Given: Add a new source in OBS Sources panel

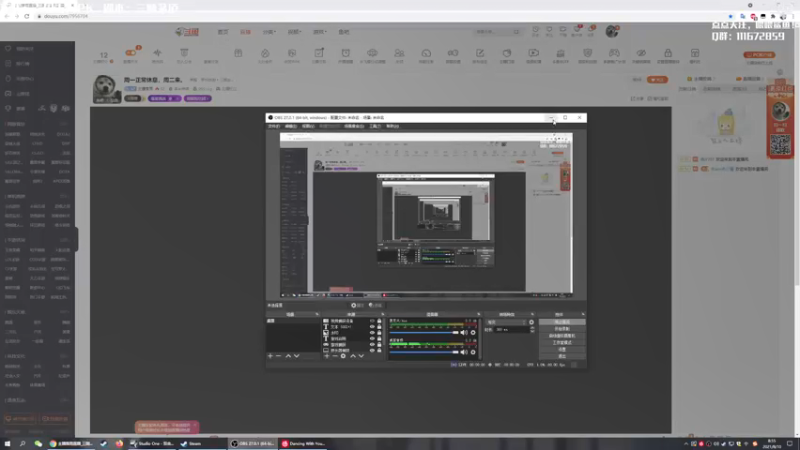Looking at the screenshot, I should click(x=327, y=356).
